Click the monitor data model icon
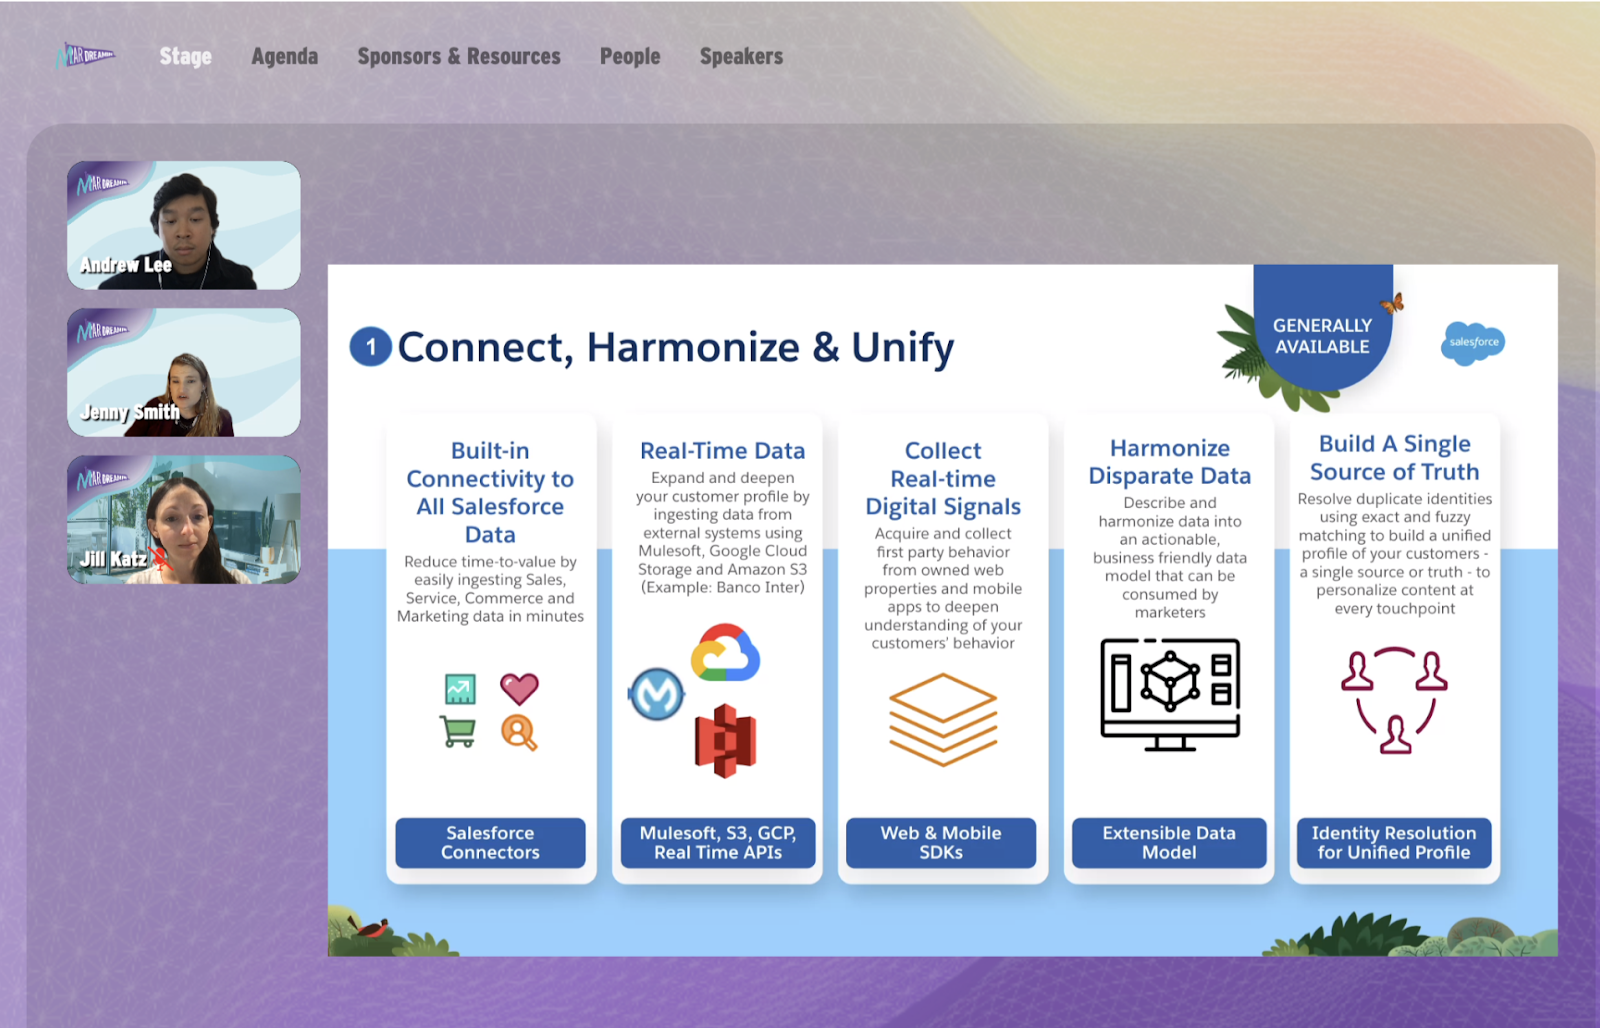 pos(1170,695)
